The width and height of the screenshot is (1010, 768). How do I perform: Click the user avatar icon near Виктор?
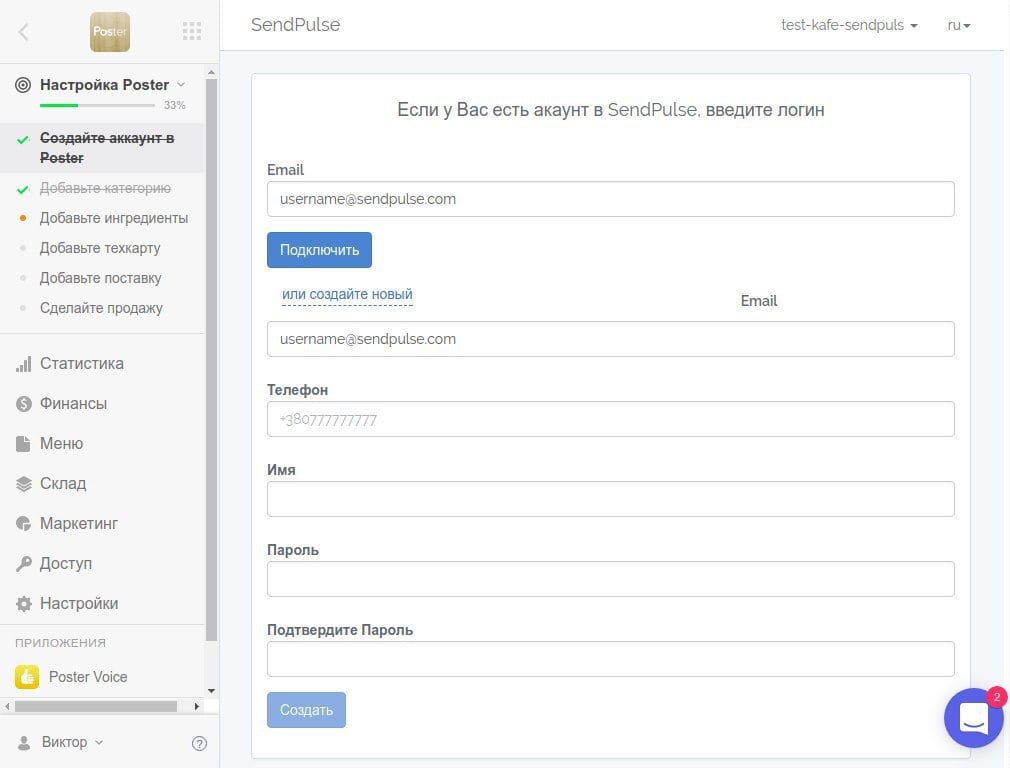[x=24, y=743]
